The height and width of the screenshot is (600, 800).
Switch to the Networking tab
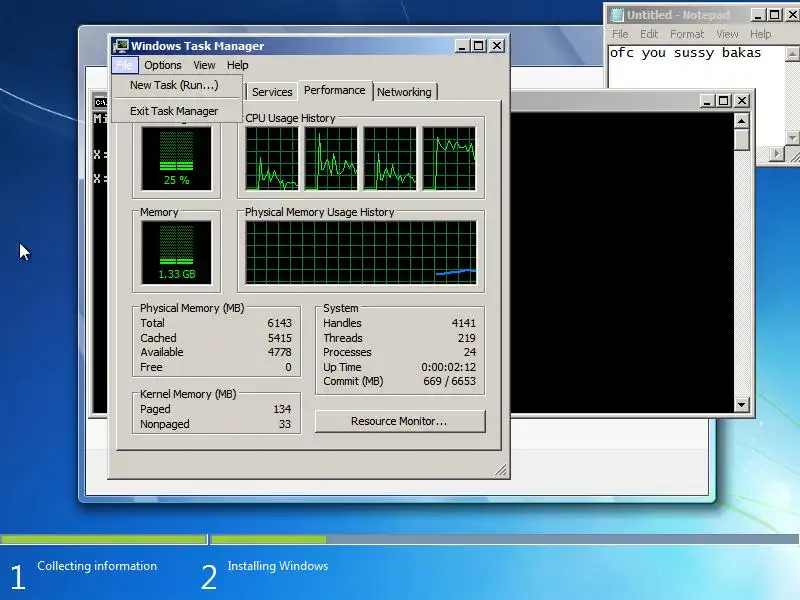click(404, 92)
